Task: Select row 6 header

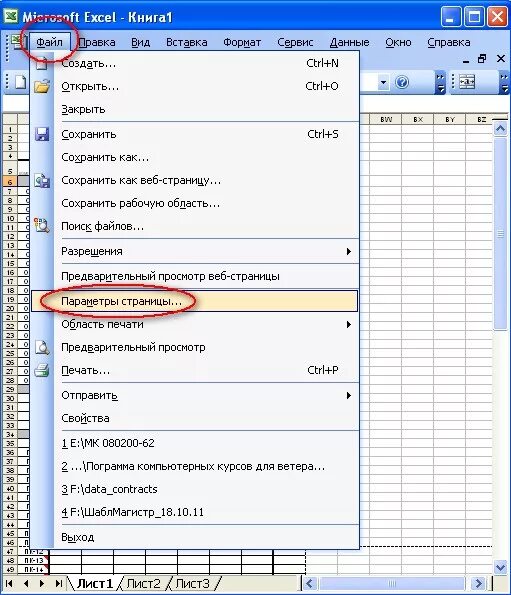Action: 10,182
